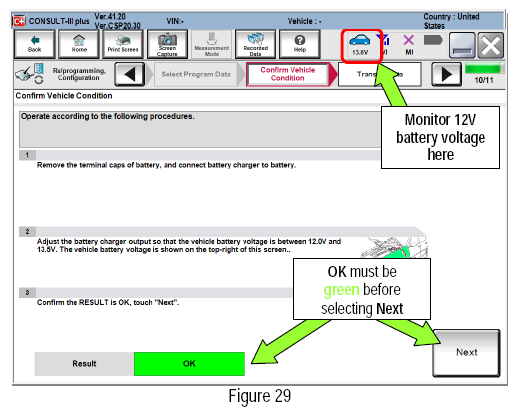This screenshot has height=416, width=517.
Task: Advance to next step with right arrow
Action: click(446, 74)
